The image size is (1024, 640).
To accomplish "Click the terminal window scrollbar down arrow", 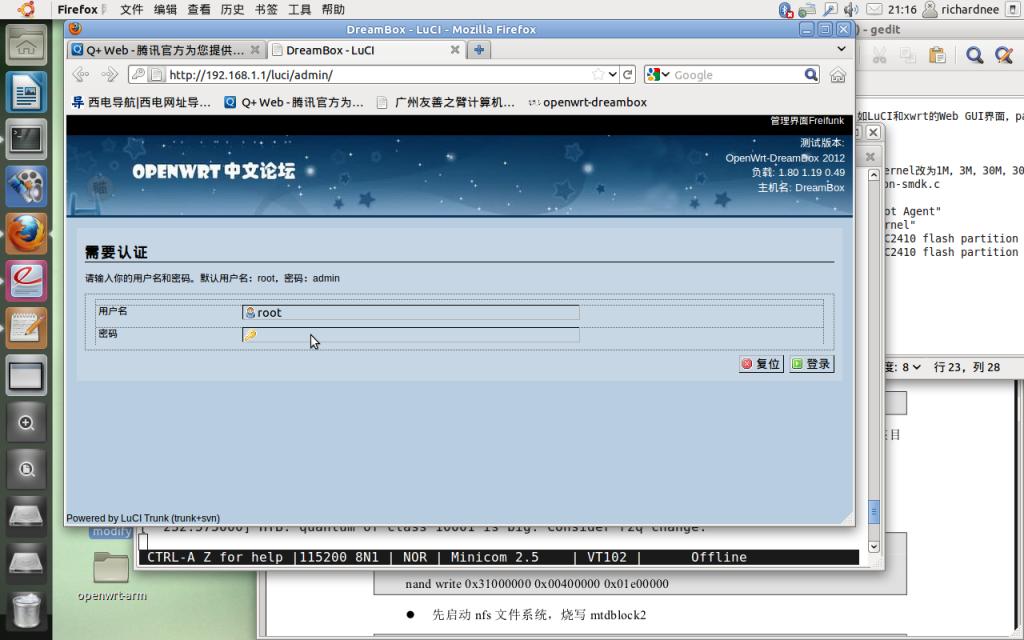I will 874,546.
